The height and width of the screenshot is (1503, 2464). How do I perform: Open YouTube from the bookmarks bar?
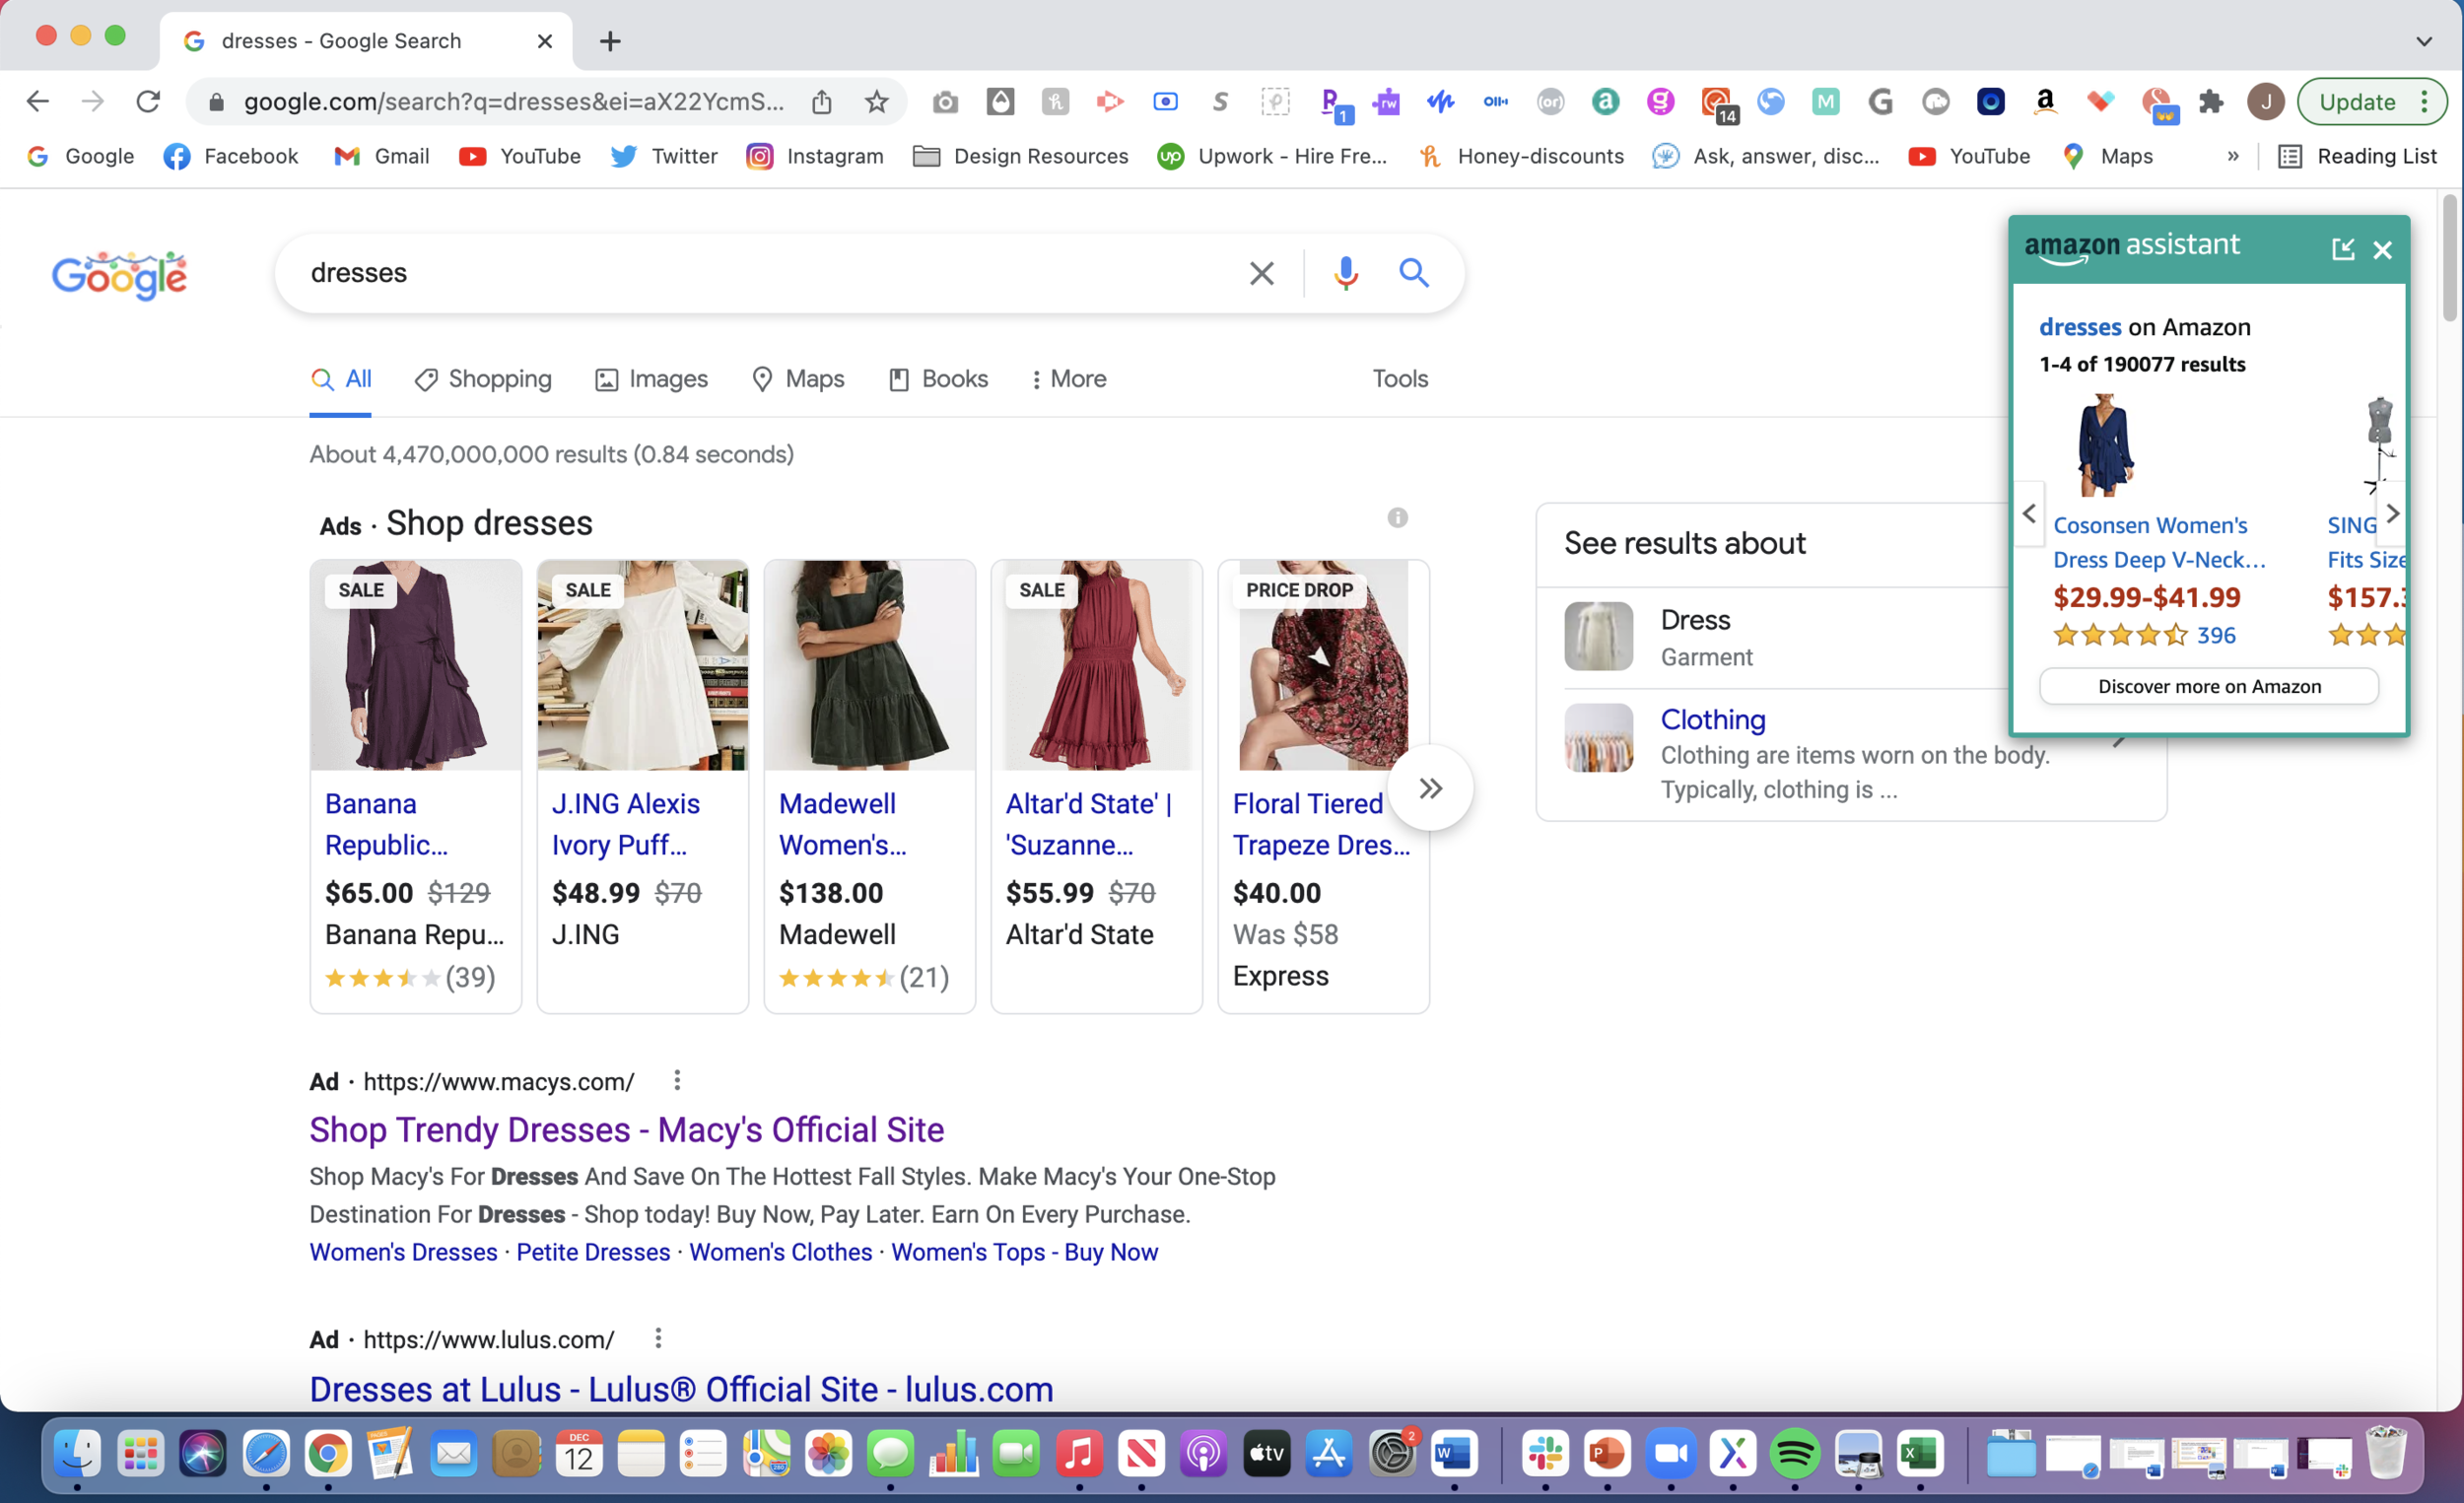pyautogui.click(x=520, y=156)
